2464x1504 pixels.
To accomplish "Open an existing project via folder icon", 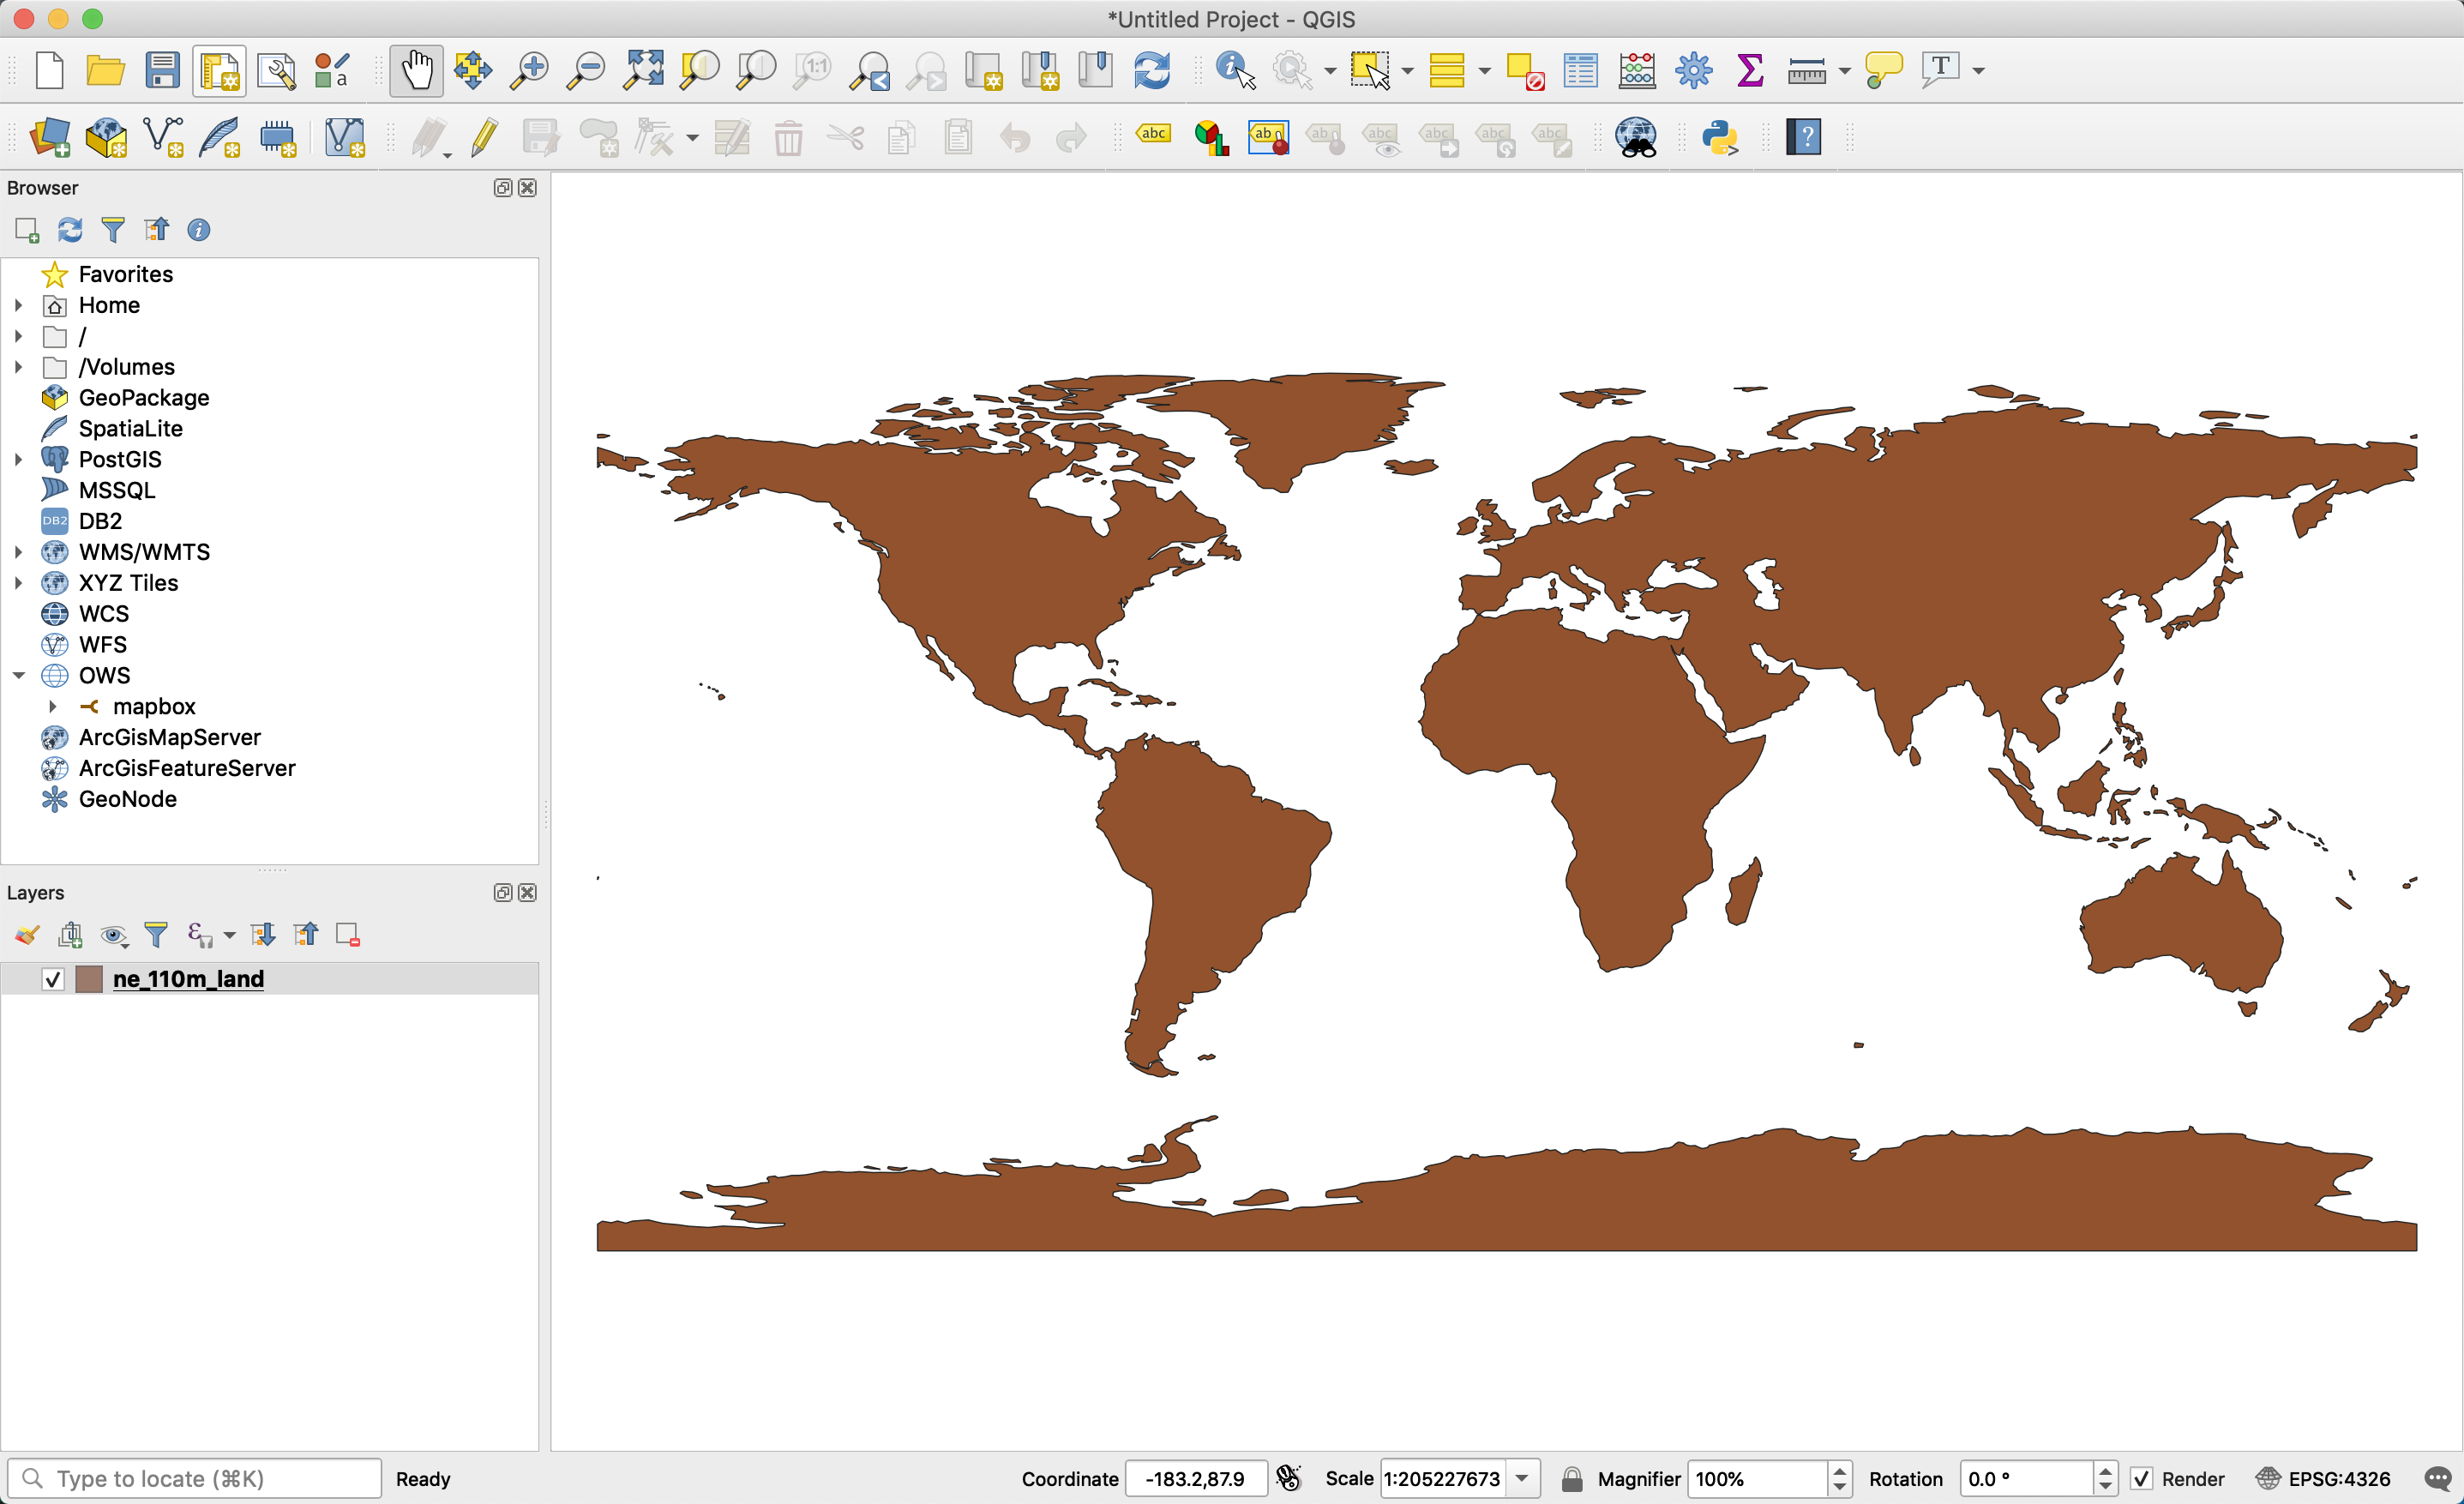I will point(105,71).
